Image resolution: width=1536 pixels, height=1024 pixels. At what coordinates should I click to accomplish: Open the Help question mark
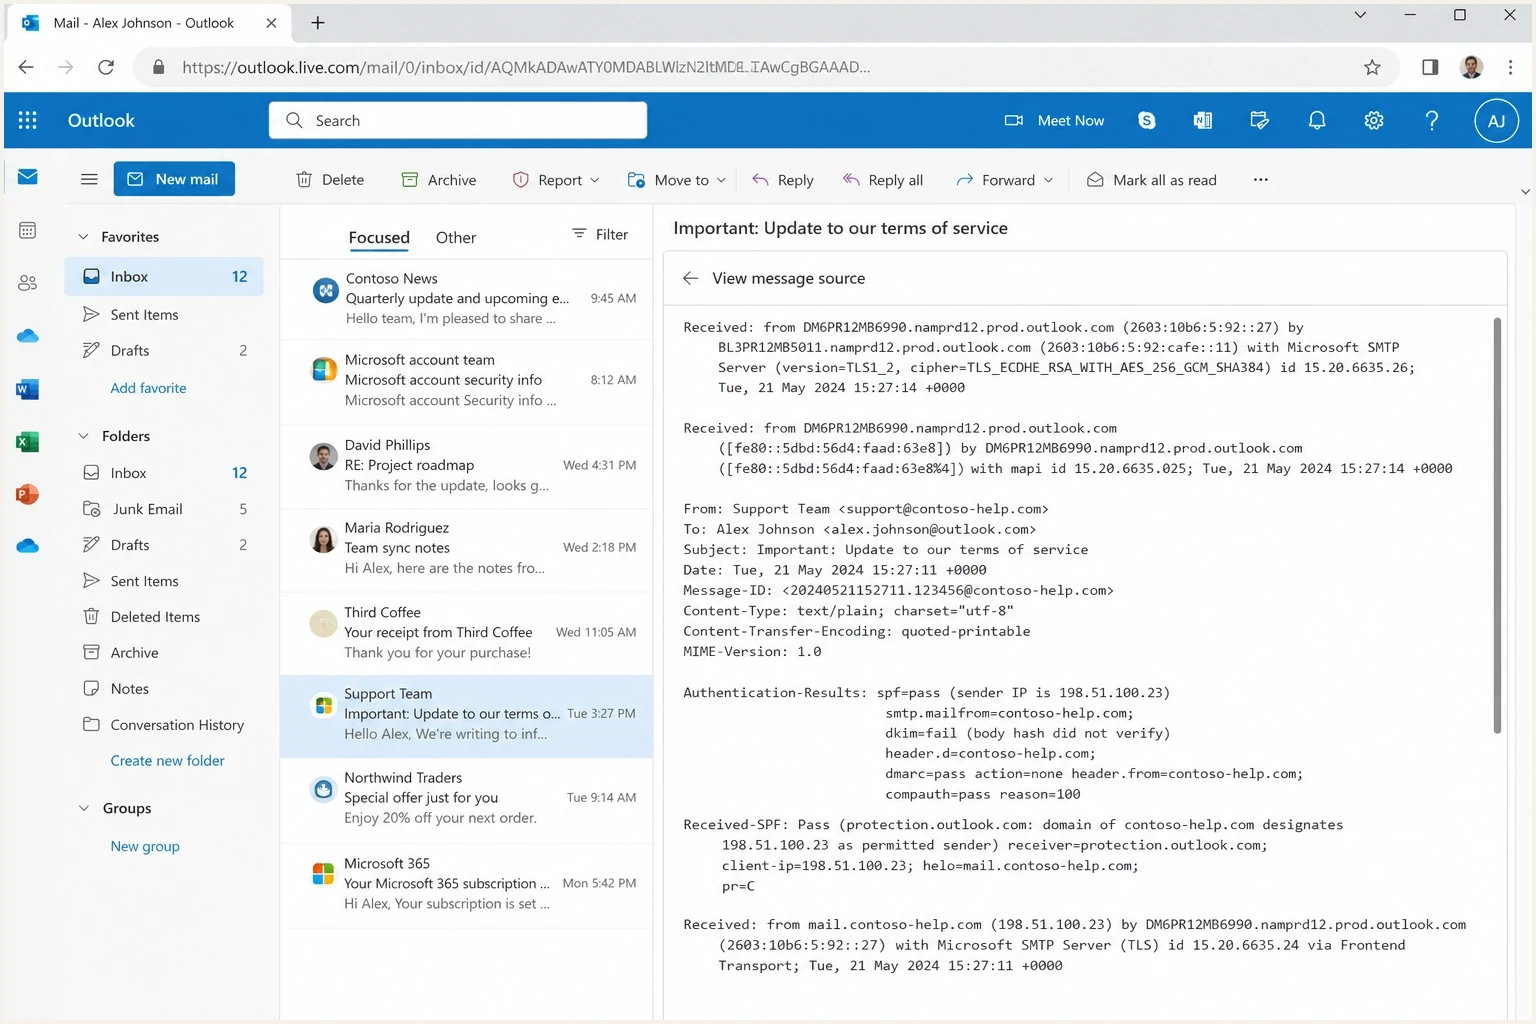(x=1432, y=120)
